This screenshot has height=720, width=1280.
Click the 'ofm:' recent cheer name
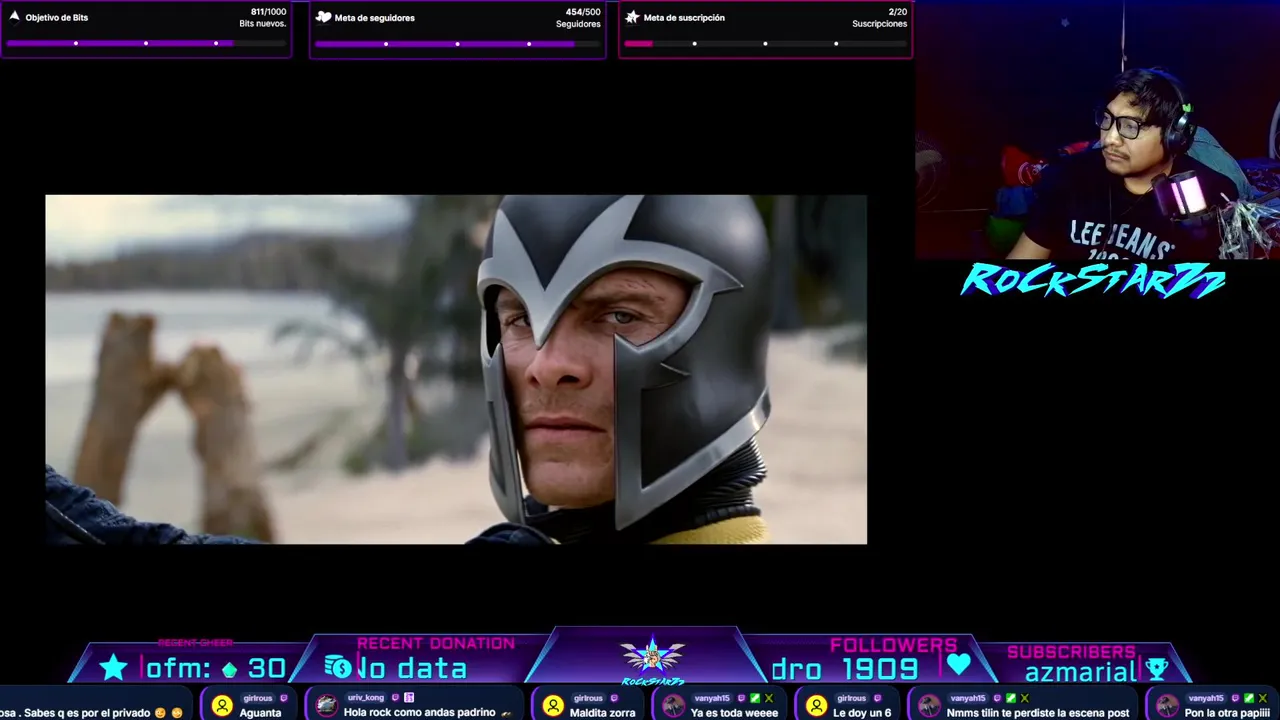tap(178, 668)
